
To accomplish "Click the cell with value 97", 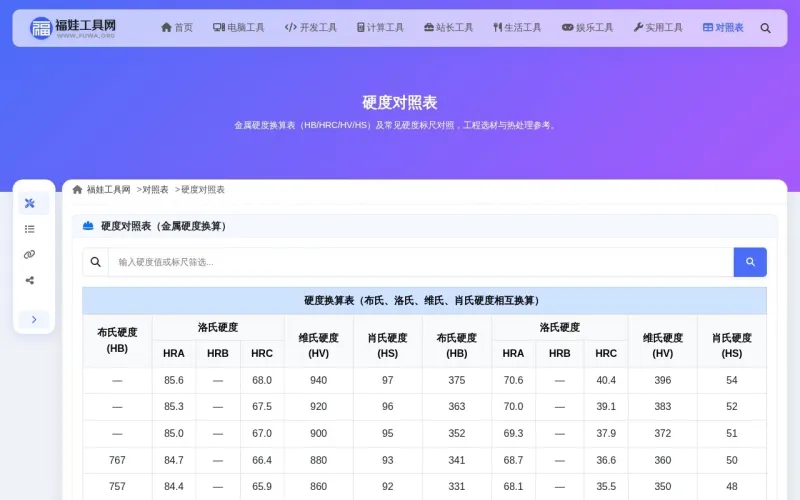I will (x=388, y=380).
